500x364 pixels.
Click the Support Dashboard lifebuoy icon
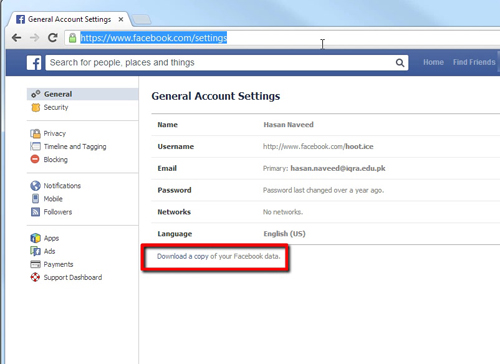(35, 277)
